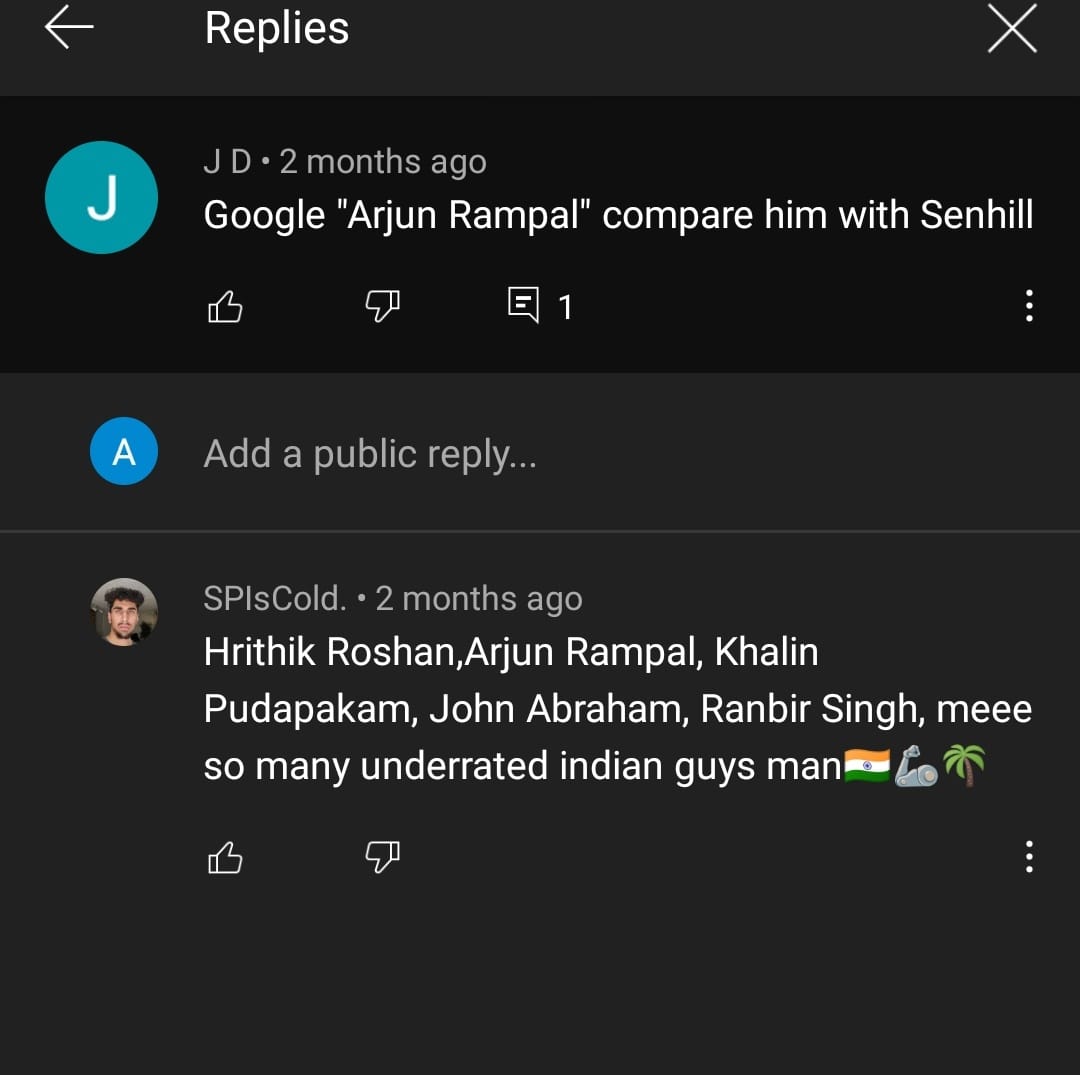
Task: Tap your own avatar next to reply box
Action: click(x=124, y=452)
